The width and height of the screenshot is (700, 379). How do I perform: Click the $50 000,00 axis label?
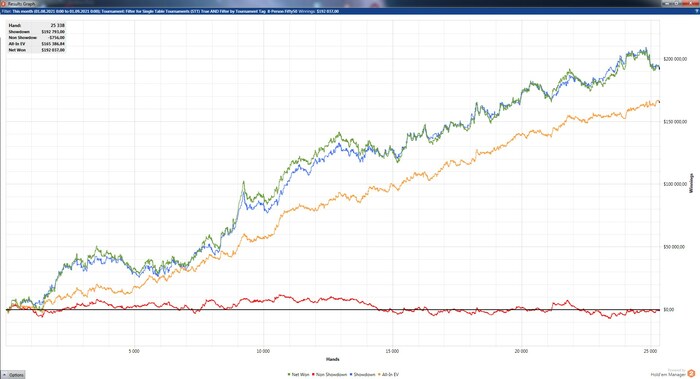click(673, 246)
